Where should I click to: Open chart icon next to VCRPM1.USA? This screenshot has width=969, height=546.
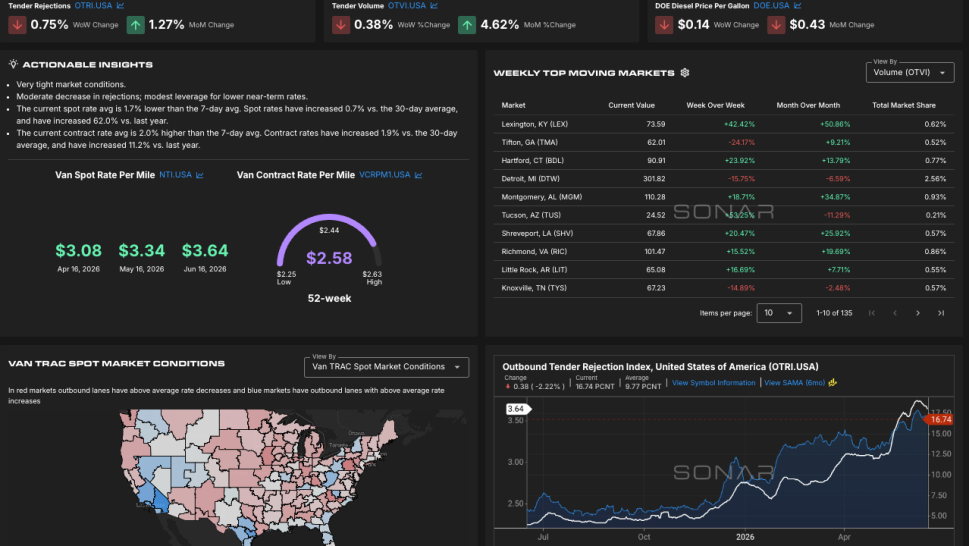[x=418, y=175]
